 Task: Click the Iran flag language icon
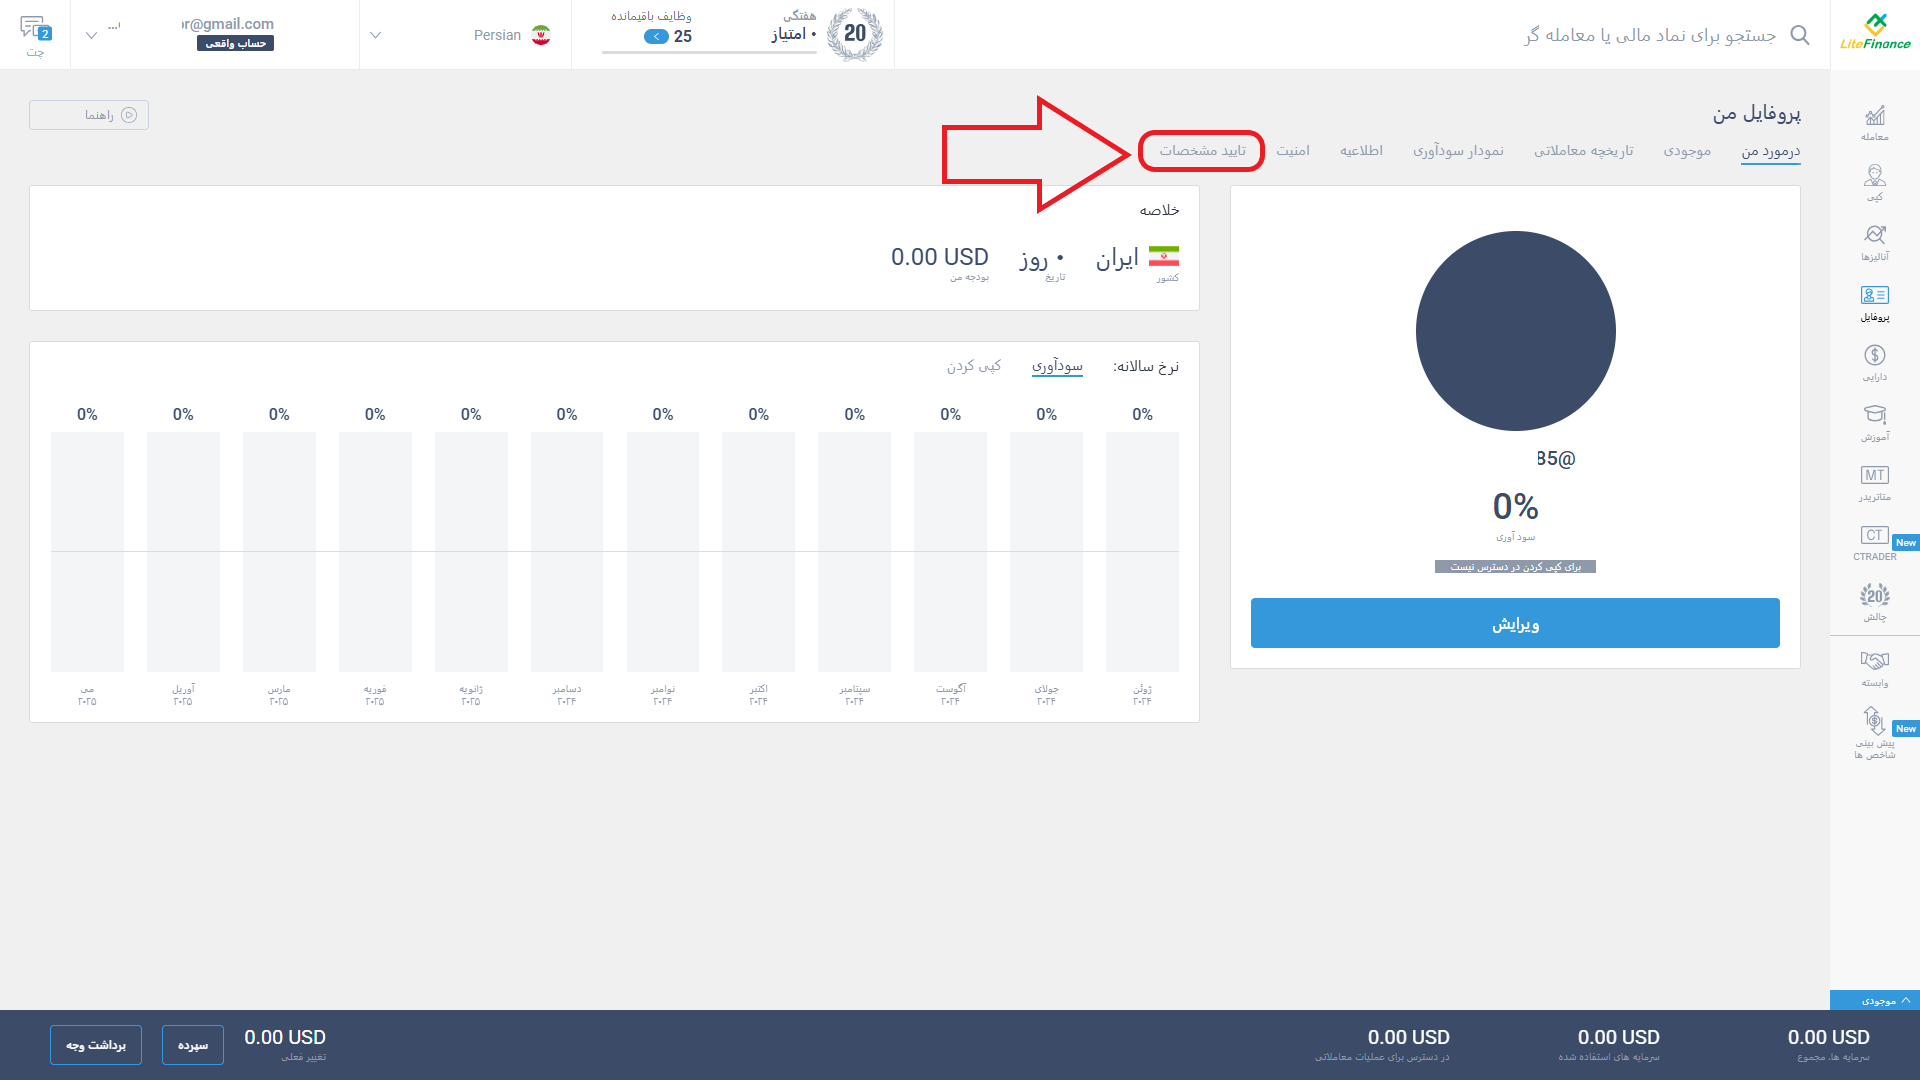[x=541, y=35]
